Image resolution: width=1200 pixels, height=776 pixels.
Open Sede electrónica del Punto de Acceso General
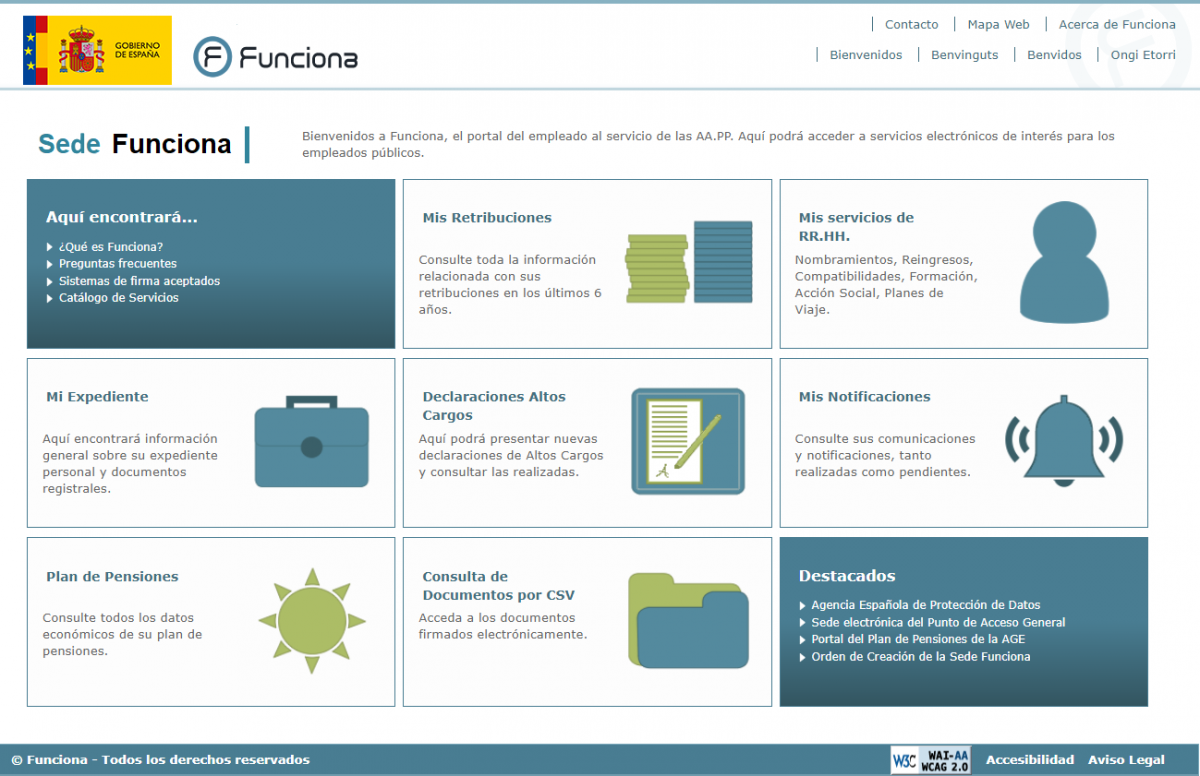tap(938, 622)
